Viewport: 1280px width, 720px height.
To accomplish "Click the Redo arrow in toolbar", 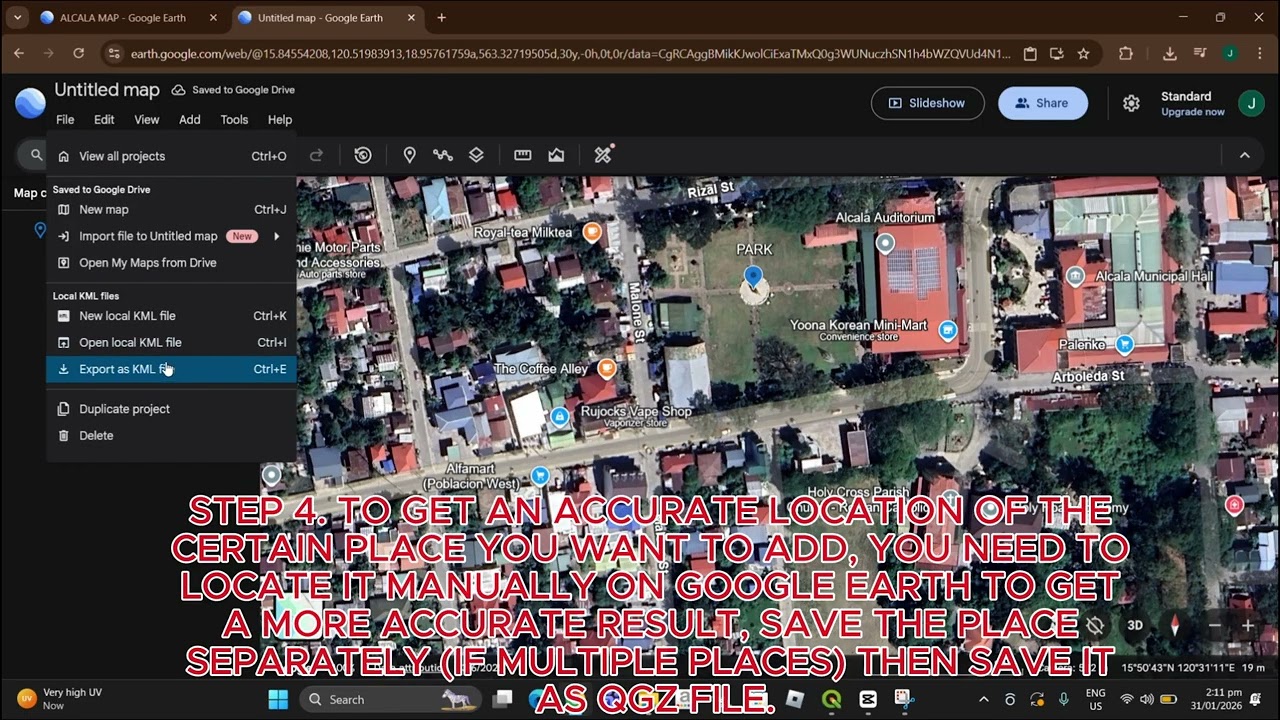I will (317, 155).
